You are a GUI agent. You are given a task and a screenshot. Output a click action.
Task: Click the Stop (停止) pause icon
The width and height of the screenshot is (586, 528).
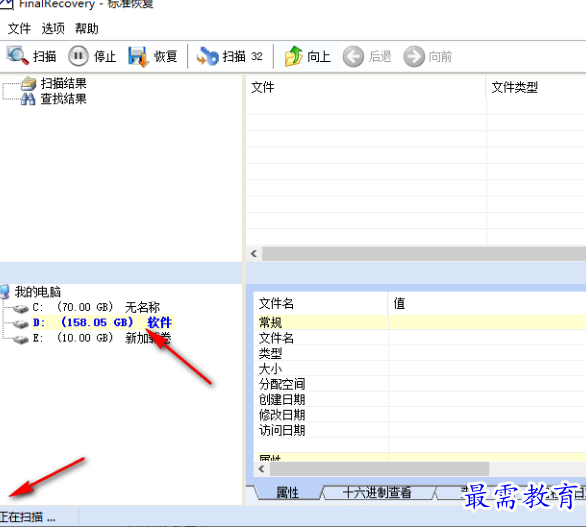[78, 56]
